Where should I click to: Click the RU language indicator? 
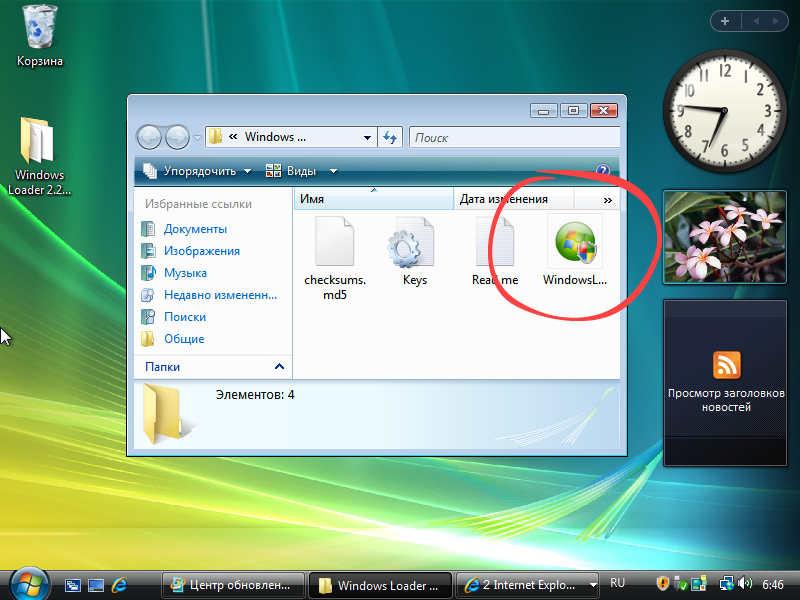(x=617, y=583)
